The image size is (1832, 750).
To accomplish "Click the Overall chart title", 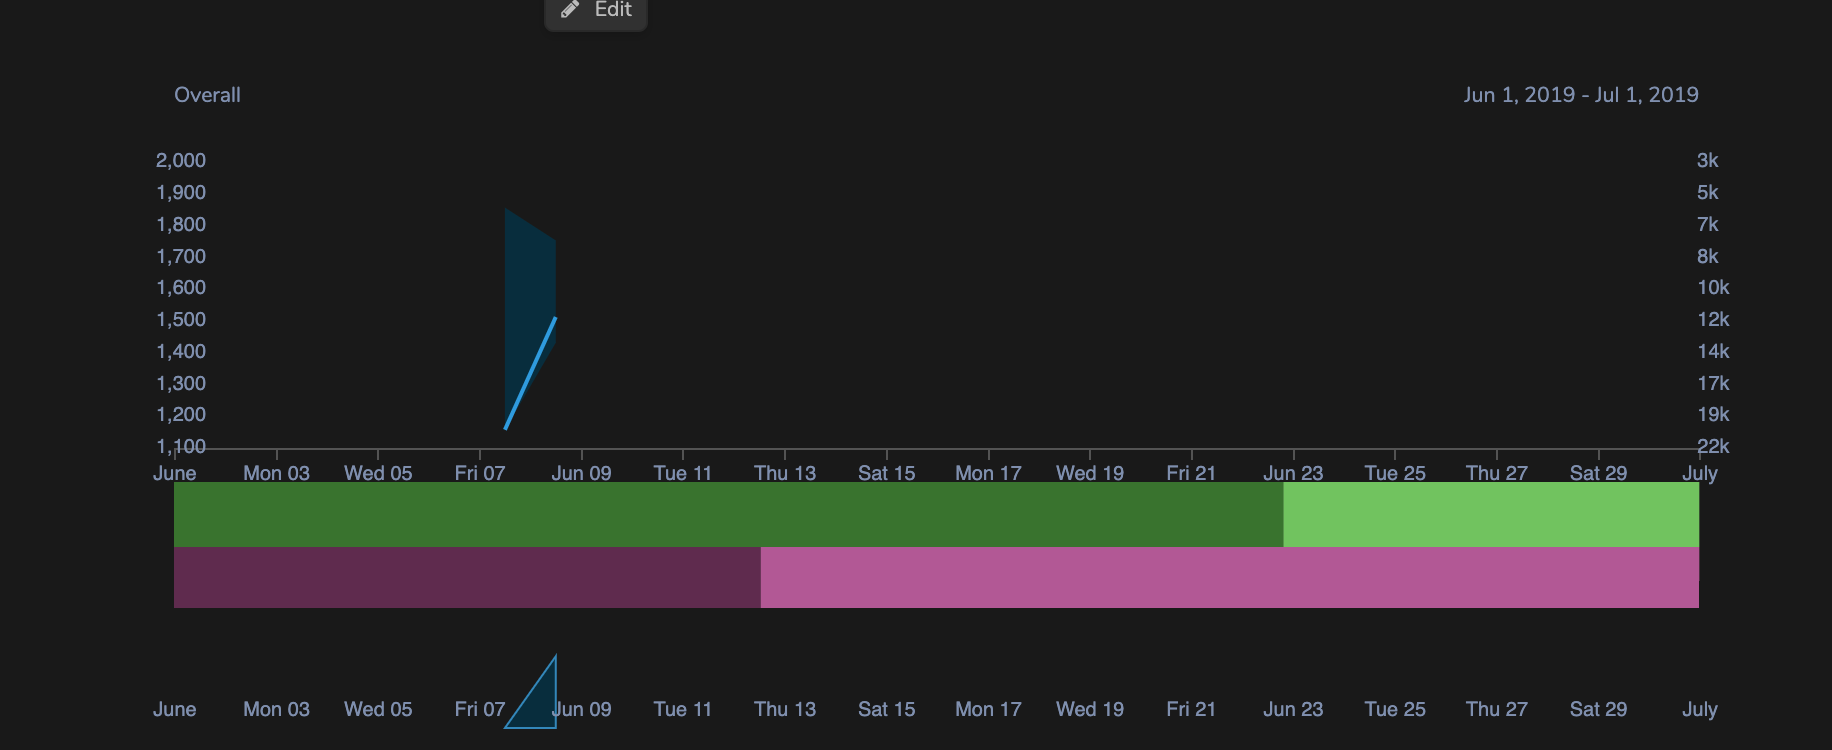I will [x=207, y=95].
